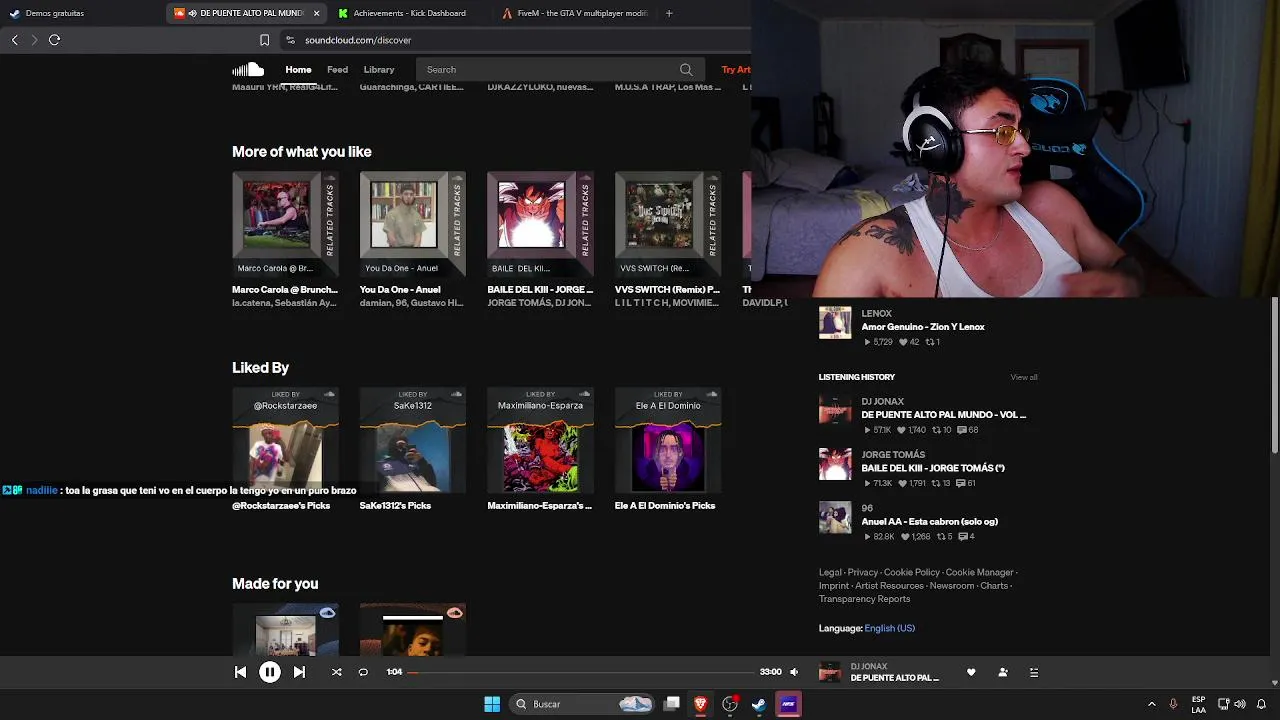Open You Da One - Anuel cover
This screenshot has height=720, width=1280.
[x=413, y=225]
